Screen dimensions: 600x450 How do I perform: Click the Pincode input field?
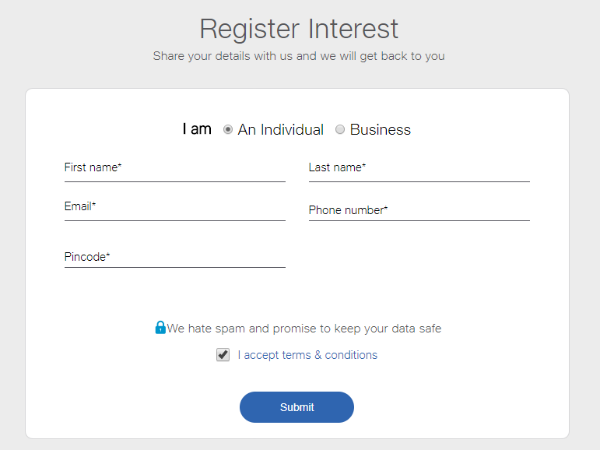(174, 257)
